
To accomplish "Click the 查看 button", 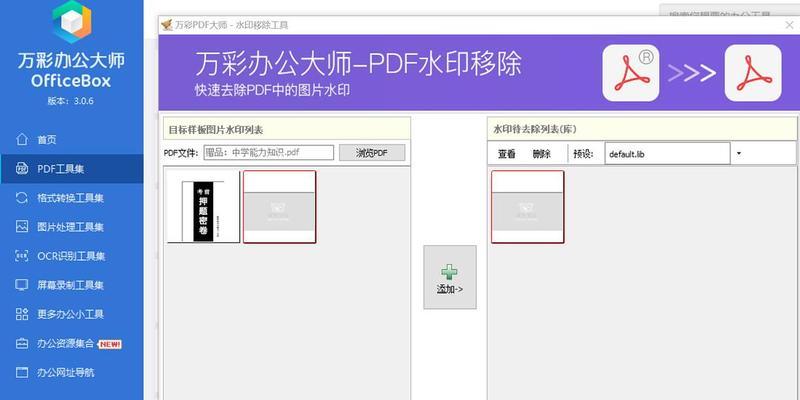I will click(507, 154).
